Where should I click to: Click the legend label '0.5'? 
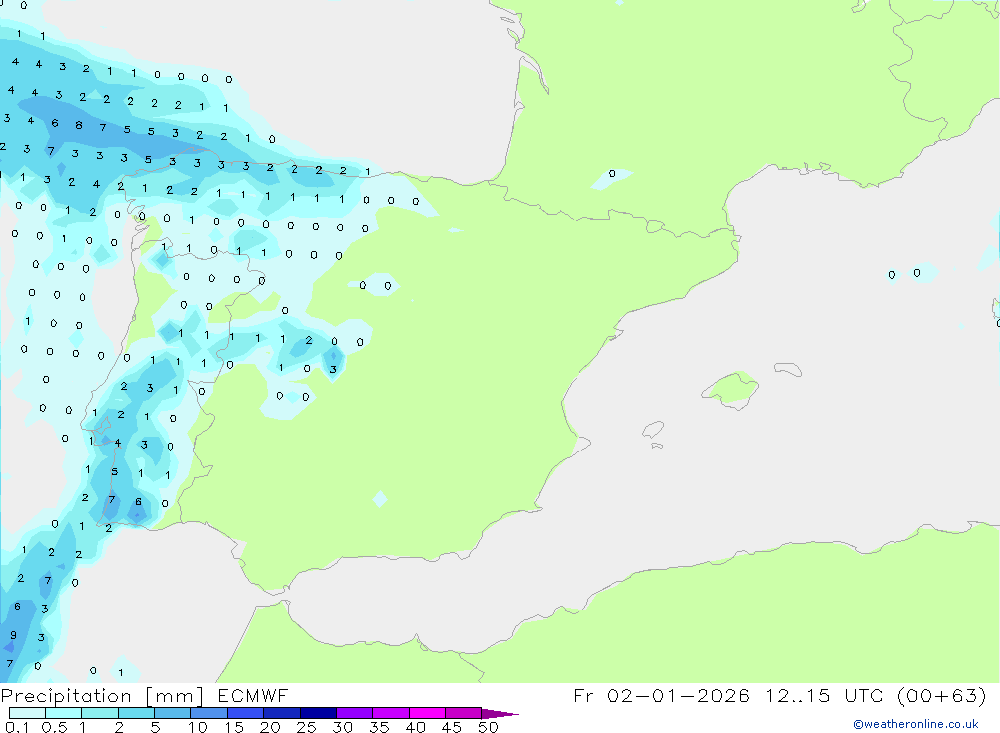[x=54, y=727]
